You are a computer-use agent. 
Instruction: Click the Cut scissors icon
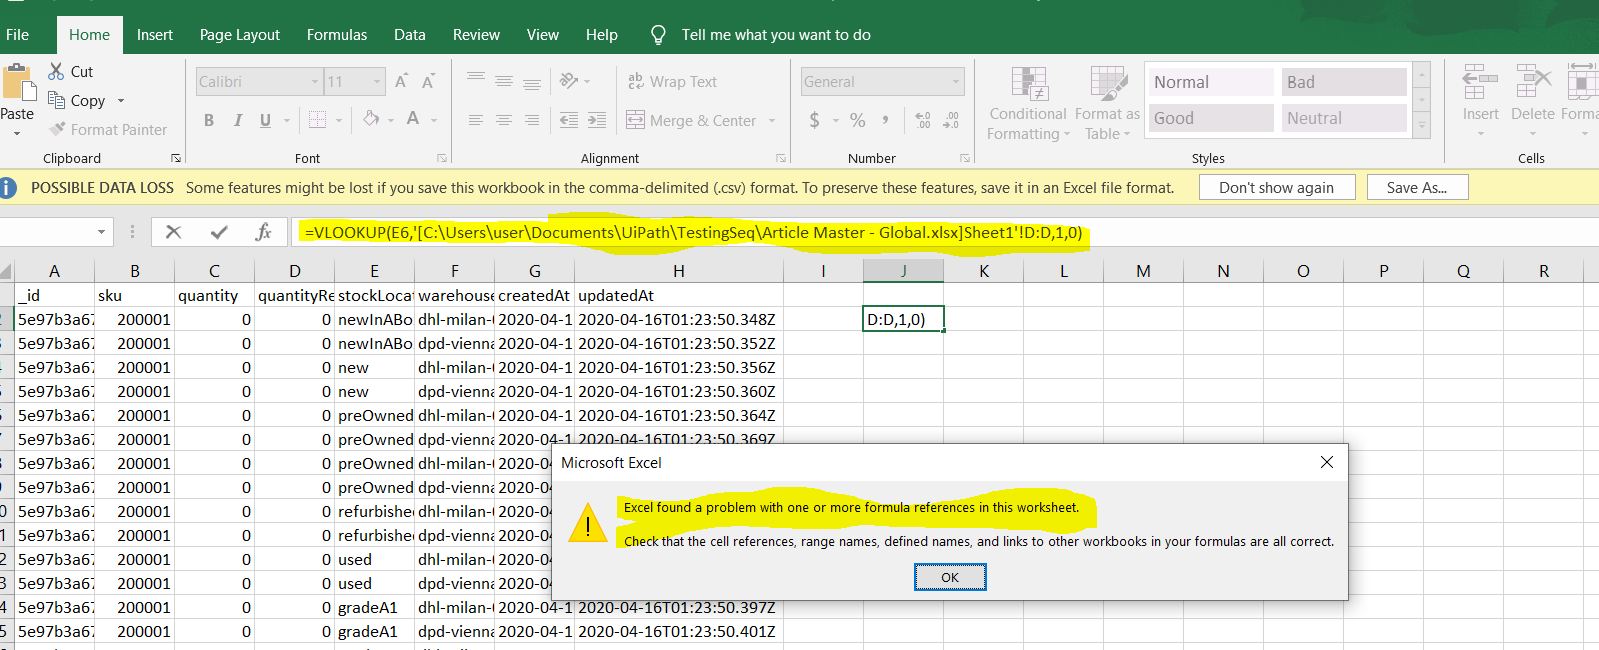point(56,72)
